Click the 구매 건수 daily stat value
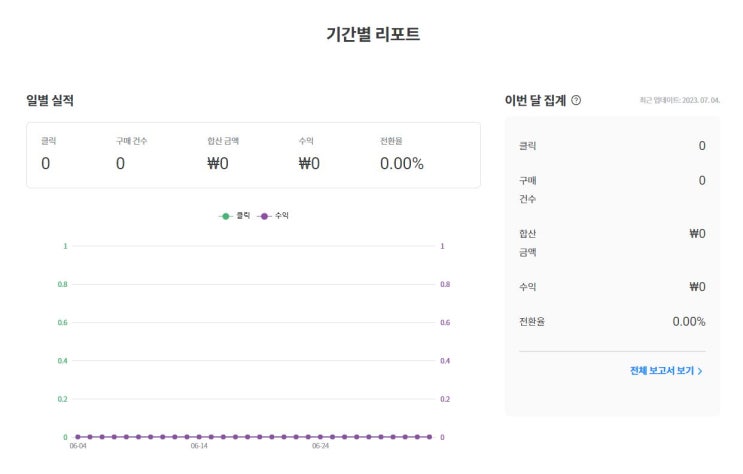743x474 pixels. [120, 163]
